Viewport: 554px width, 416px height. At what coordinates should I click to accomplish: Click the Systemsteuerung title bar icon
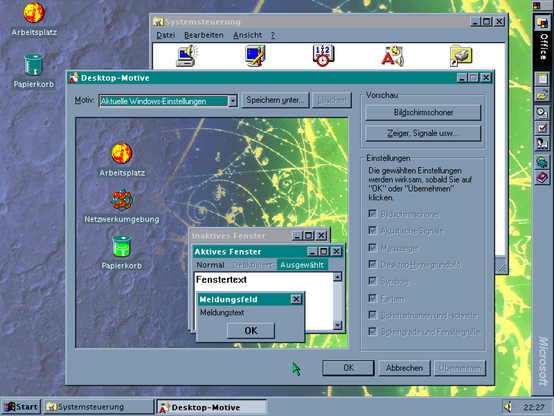click(158, 22)
